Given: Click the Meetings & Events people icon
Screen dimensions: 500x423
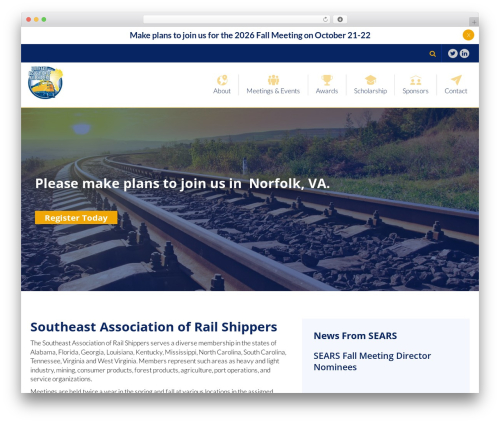Looking at the screenshot, I should [273, 80].
